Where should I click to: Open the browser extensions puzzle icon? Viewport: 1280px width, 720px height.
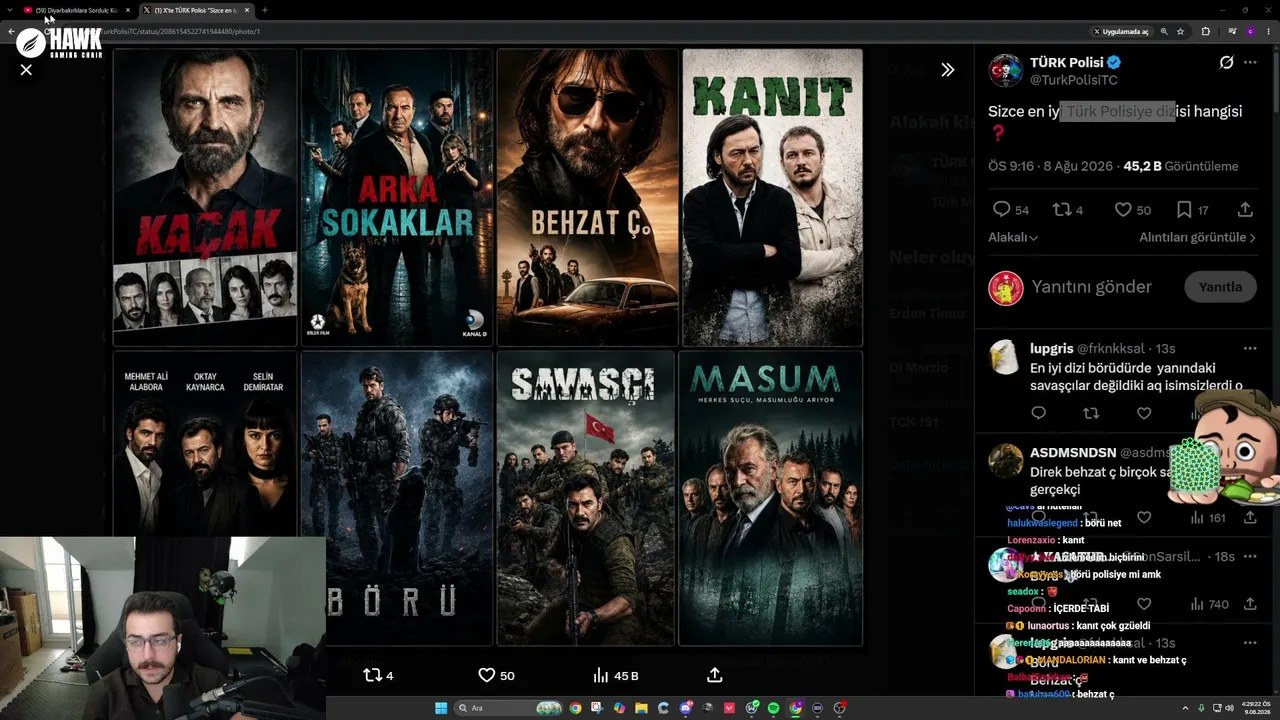click(x=1205, y=31)
